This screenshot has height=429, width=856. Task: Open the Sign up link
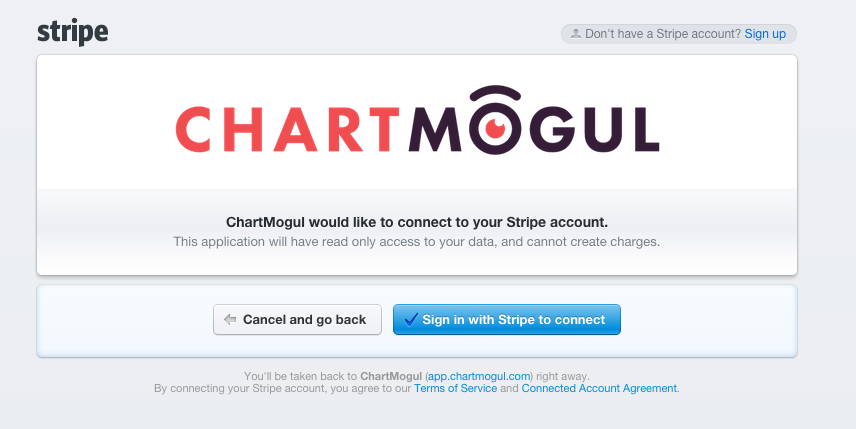pos(765,34)
